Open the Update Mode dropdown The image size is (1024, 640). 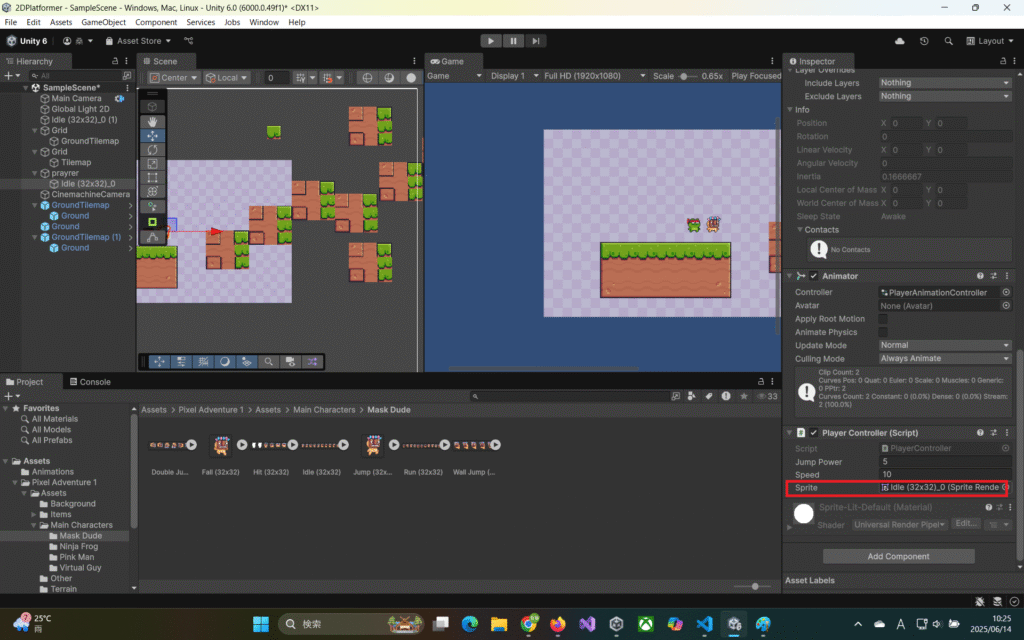click(x=944, y=345)
